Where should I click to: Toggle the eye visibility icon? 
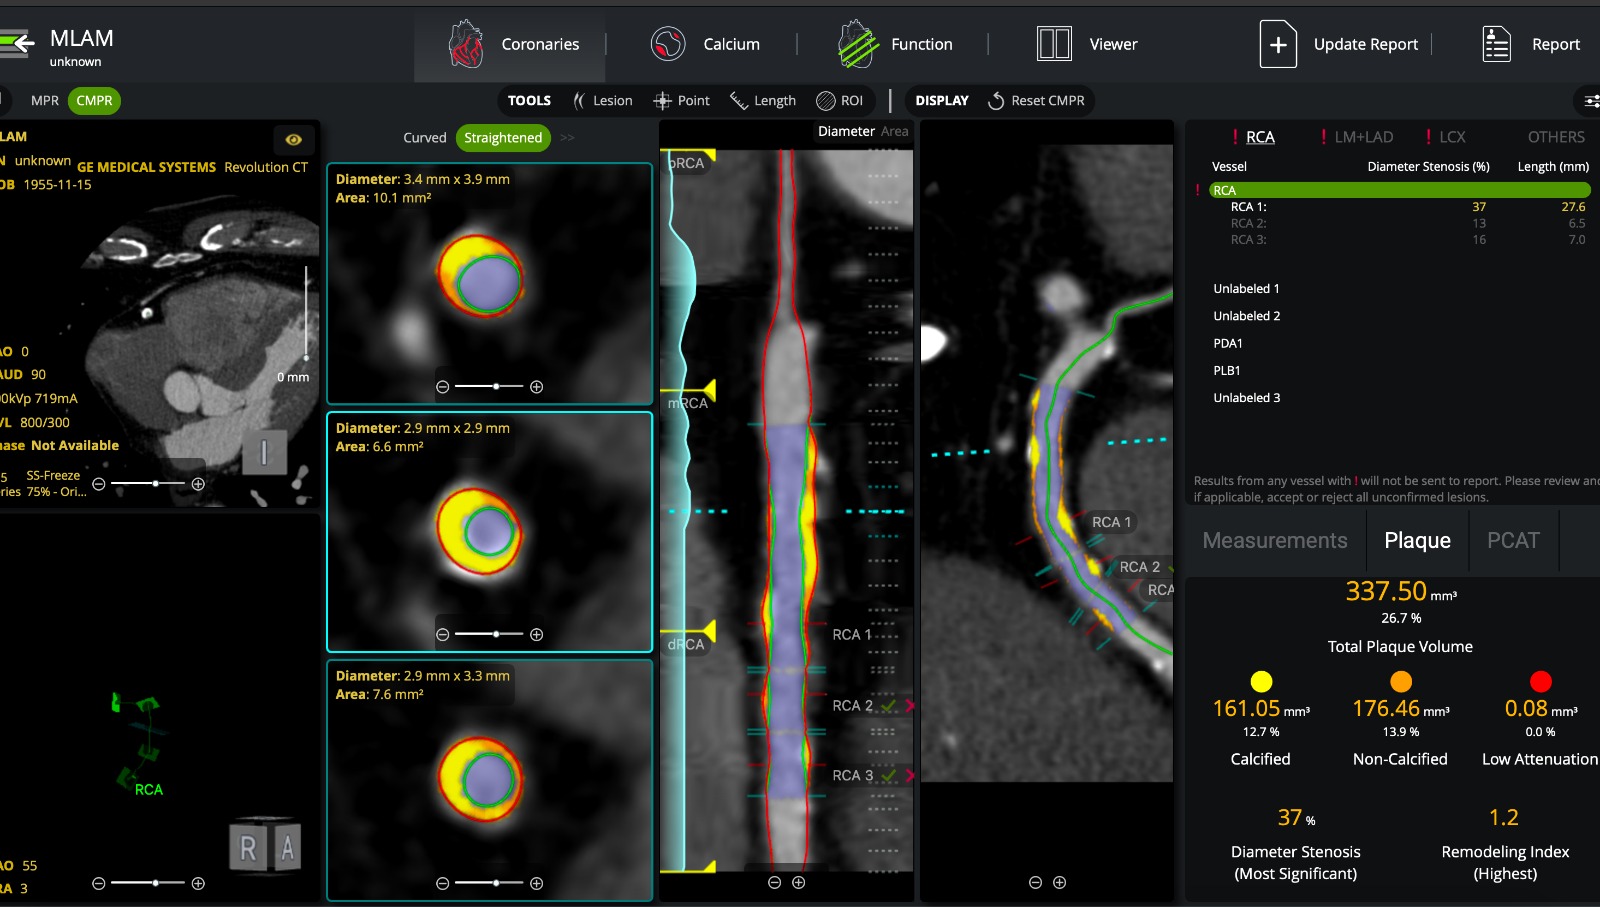(293, 140)
